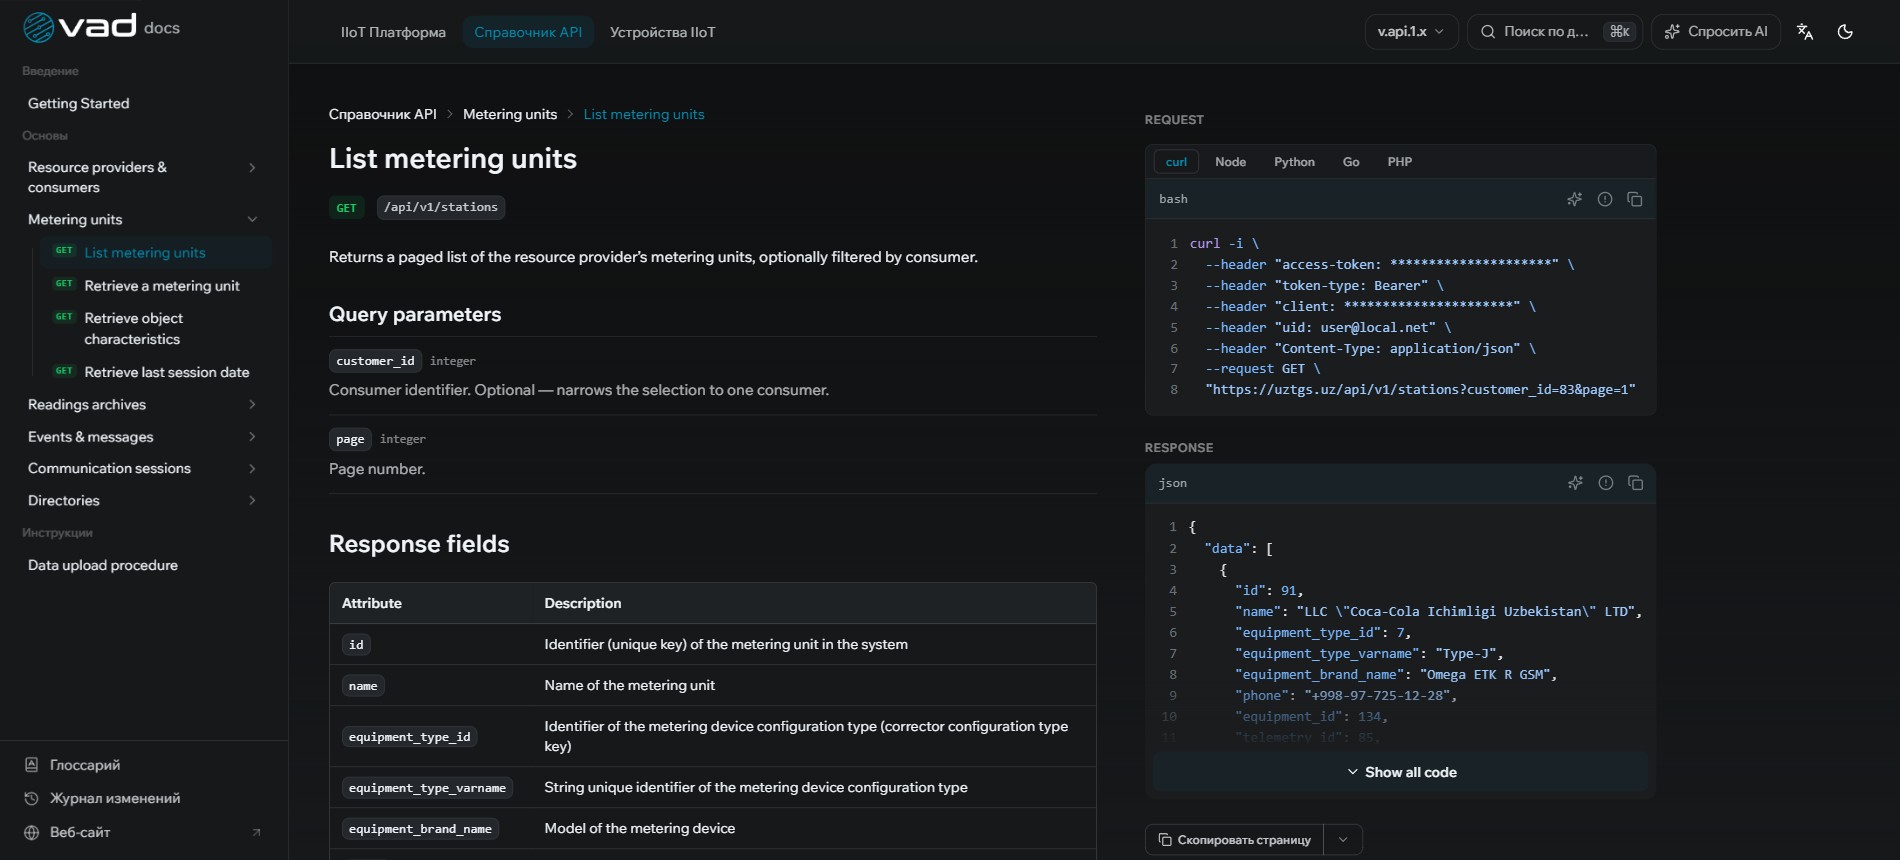The width and height of the screenshot is (1900, 860).
Task: Open the language translation icon
Action: coord(1805,32)
